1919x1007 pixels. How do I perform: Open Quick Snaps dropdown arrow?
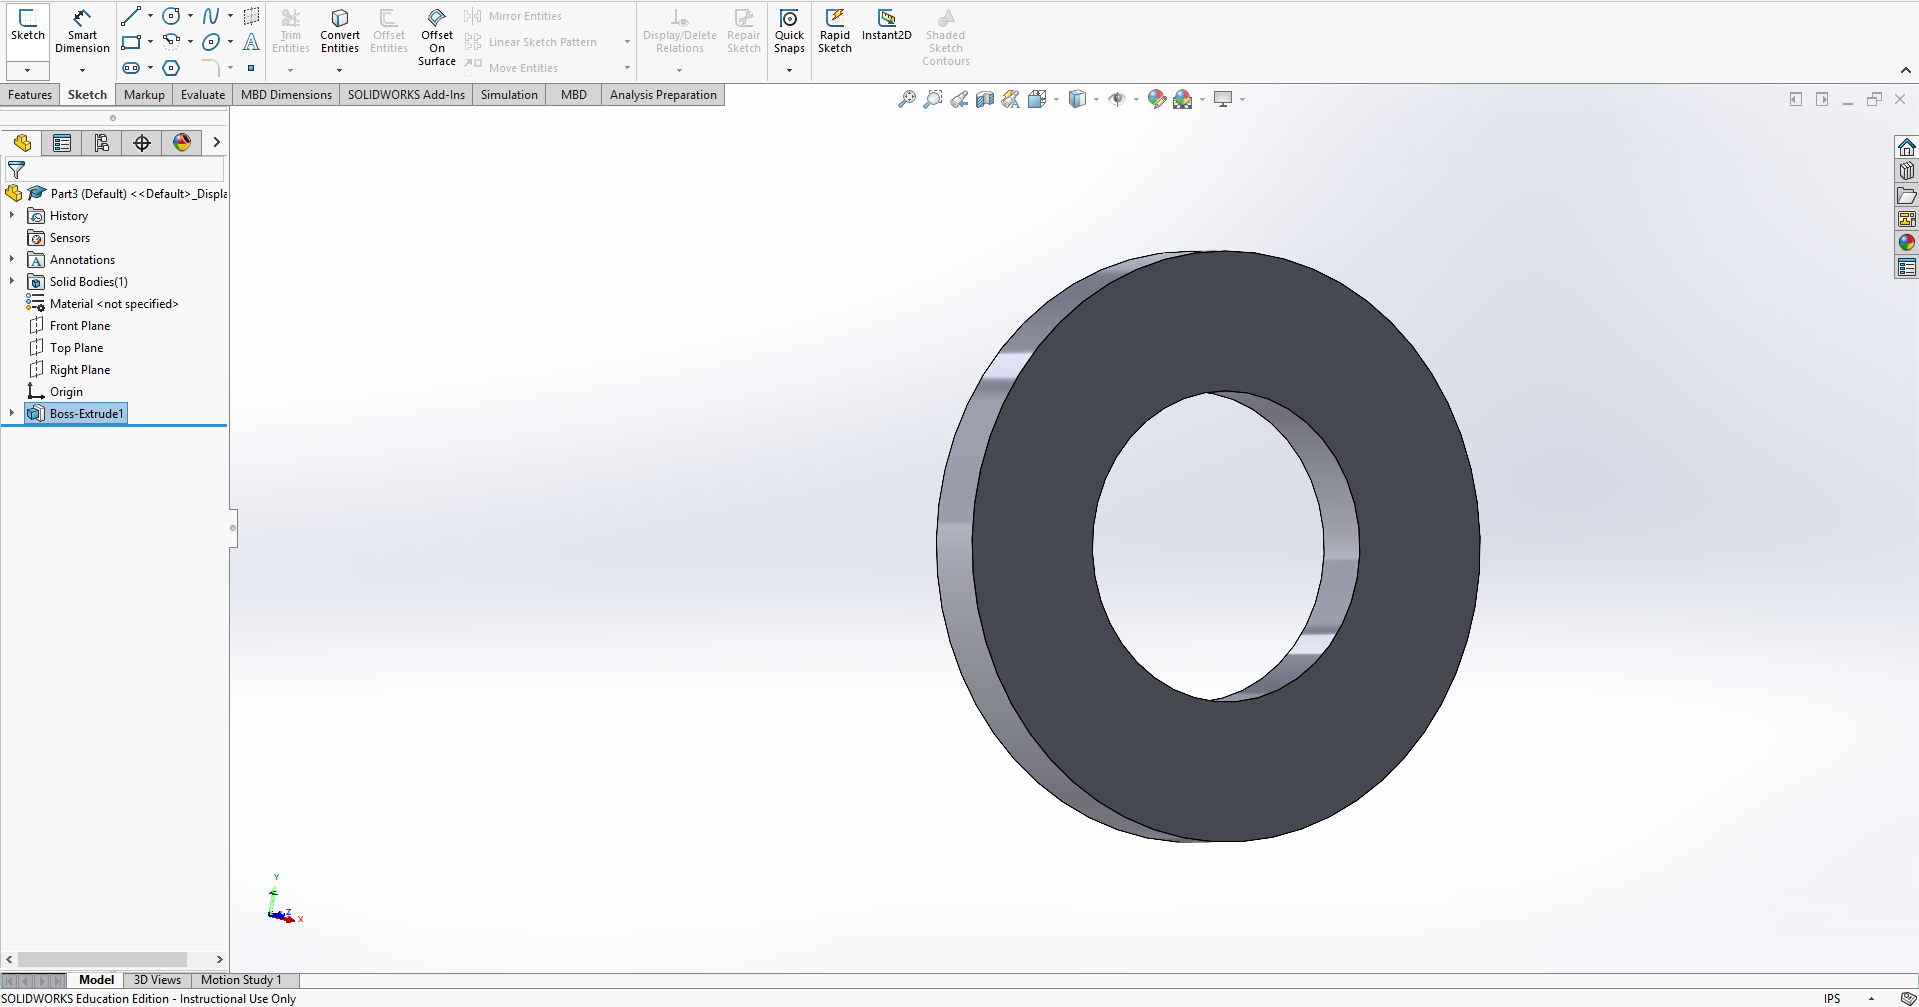click(x=789, y=70)
